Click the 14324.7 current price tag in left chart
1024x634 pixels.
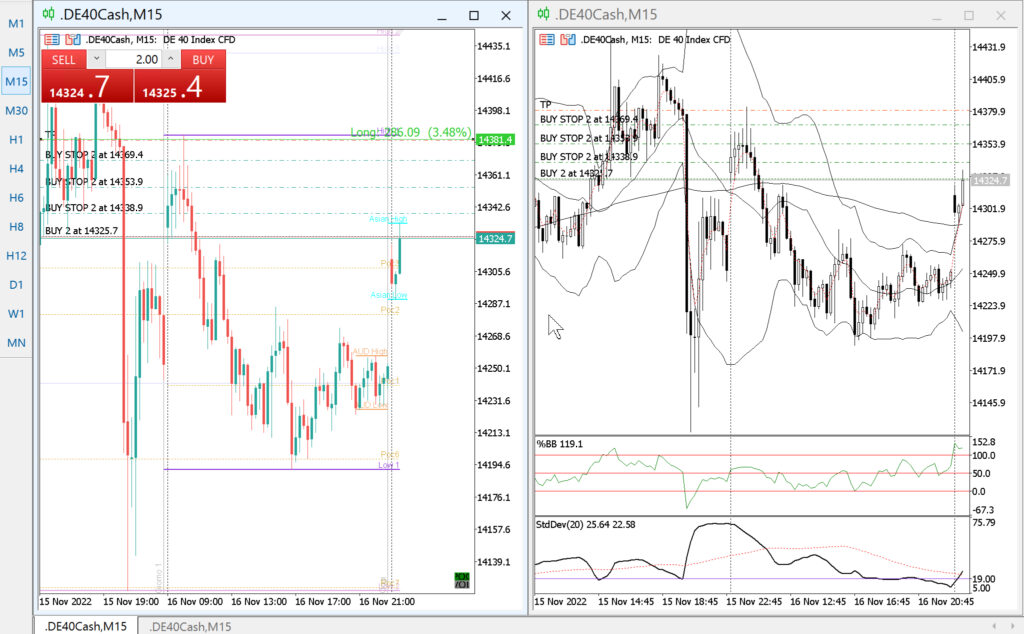click(x=495, y=238)
